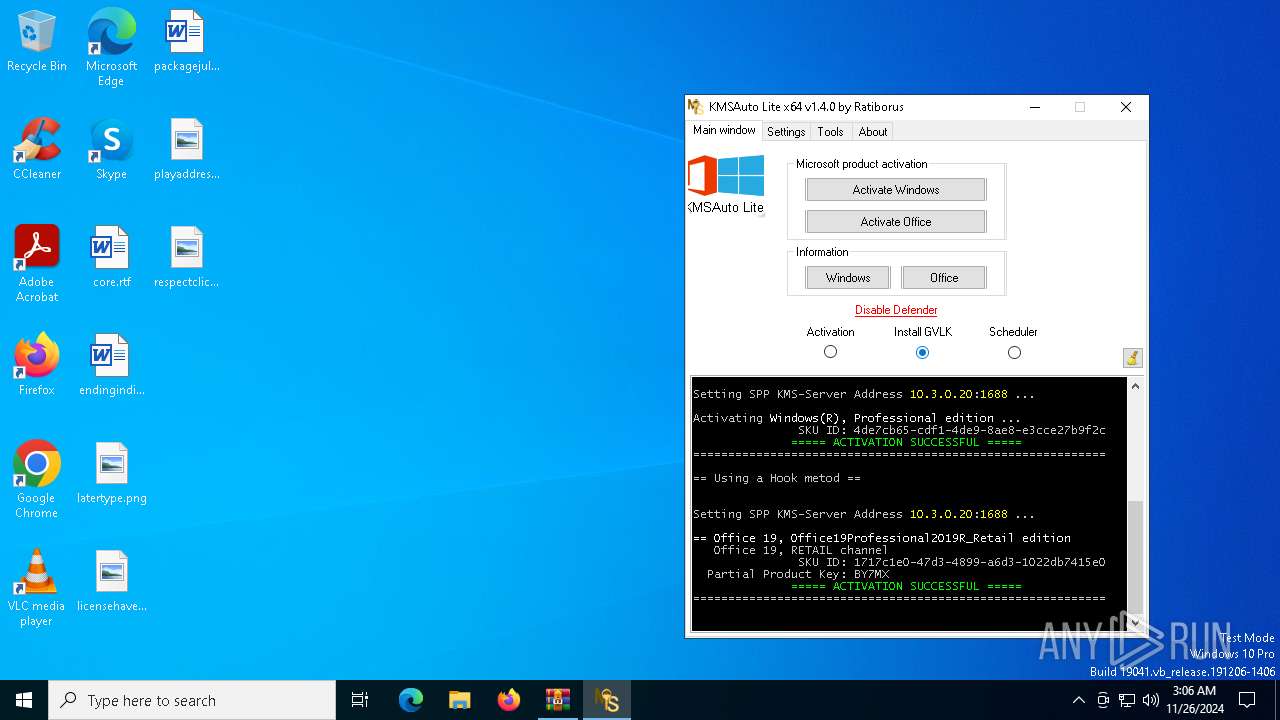This screenshot has width=1280, height=720.
Task: Open the notification center icon
Action: [1247, 700]
